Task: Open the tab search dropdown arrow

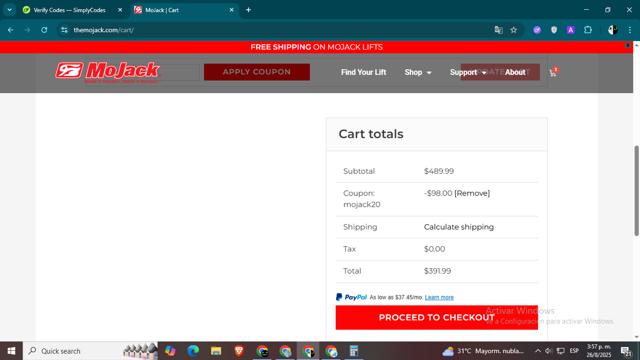Action: 9,10
